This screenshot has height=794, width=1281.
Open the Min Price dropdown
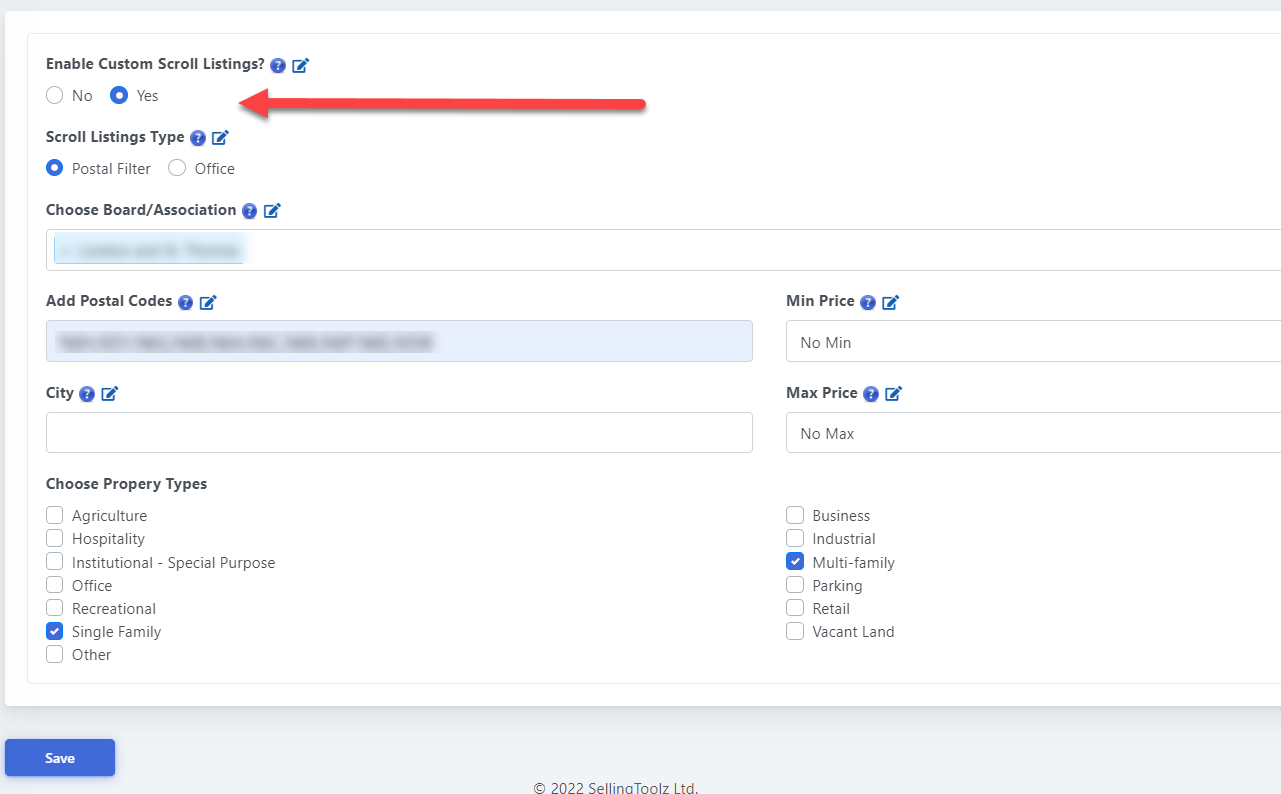point(1032,342)
